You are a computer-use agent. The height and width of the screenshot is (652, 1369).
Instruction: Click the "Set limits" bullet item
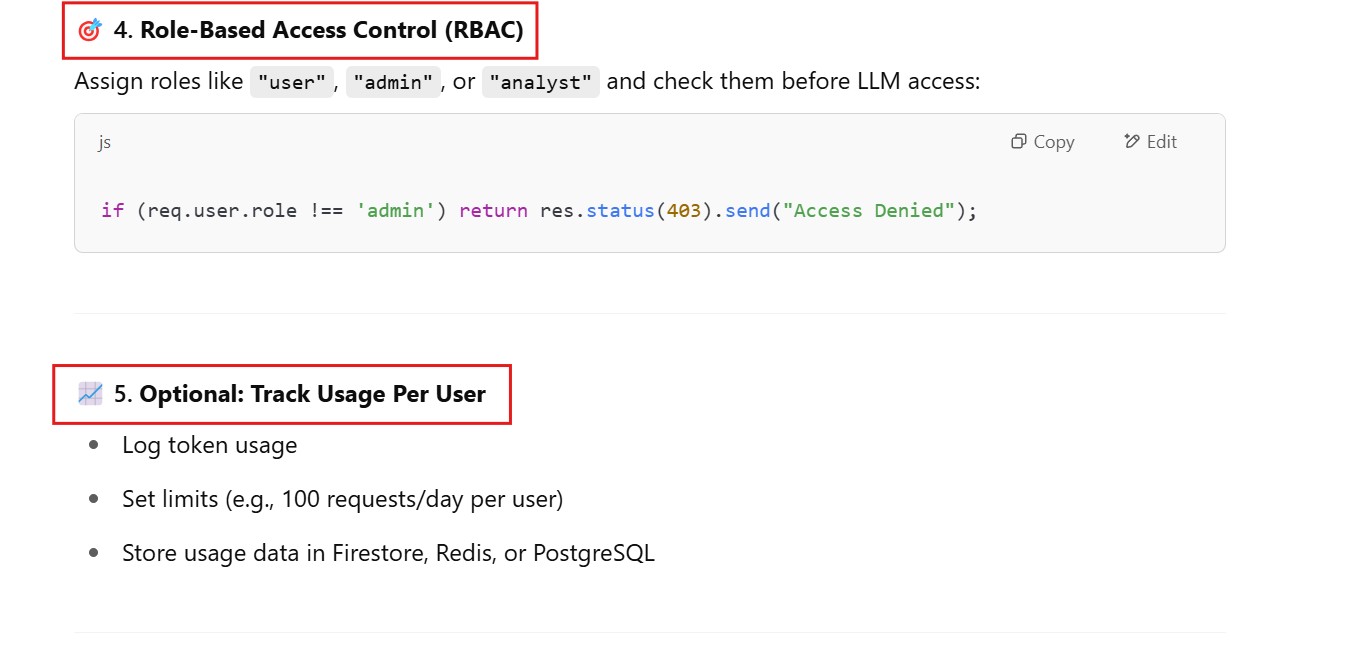(x=342, y=498)
